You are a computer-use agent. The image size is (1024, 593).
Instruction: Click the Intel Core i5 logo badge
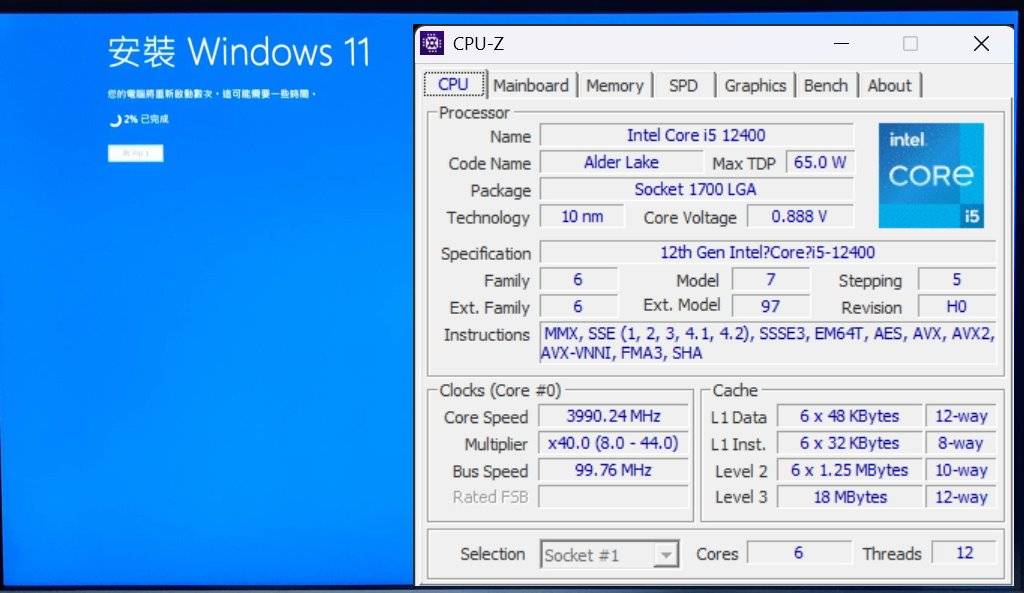click(x=931, y=175)
